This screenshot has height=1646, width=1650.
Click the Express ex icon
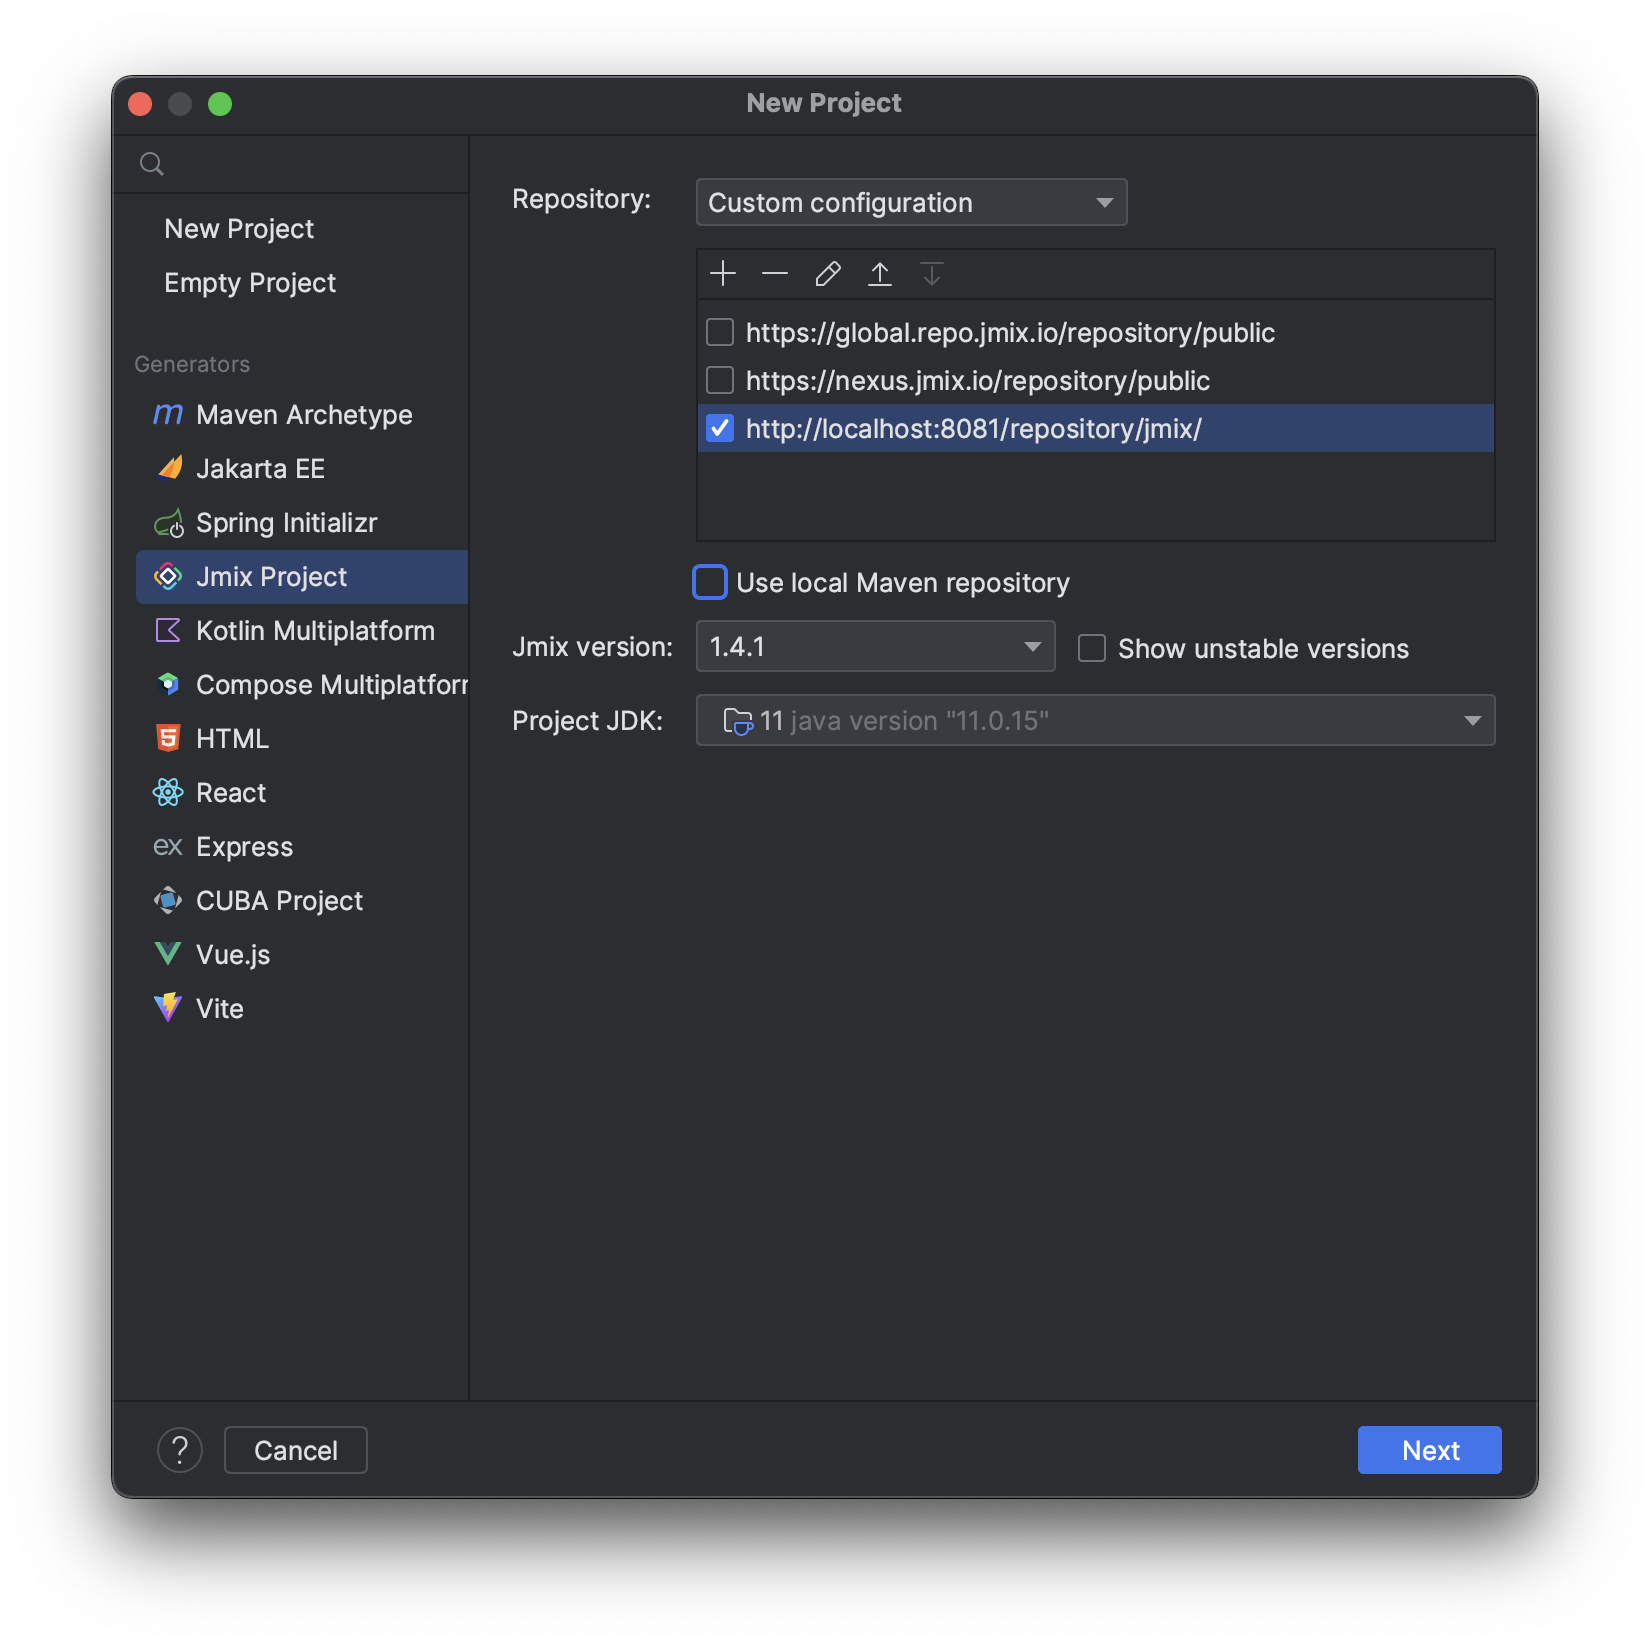(x=168, y=847)
